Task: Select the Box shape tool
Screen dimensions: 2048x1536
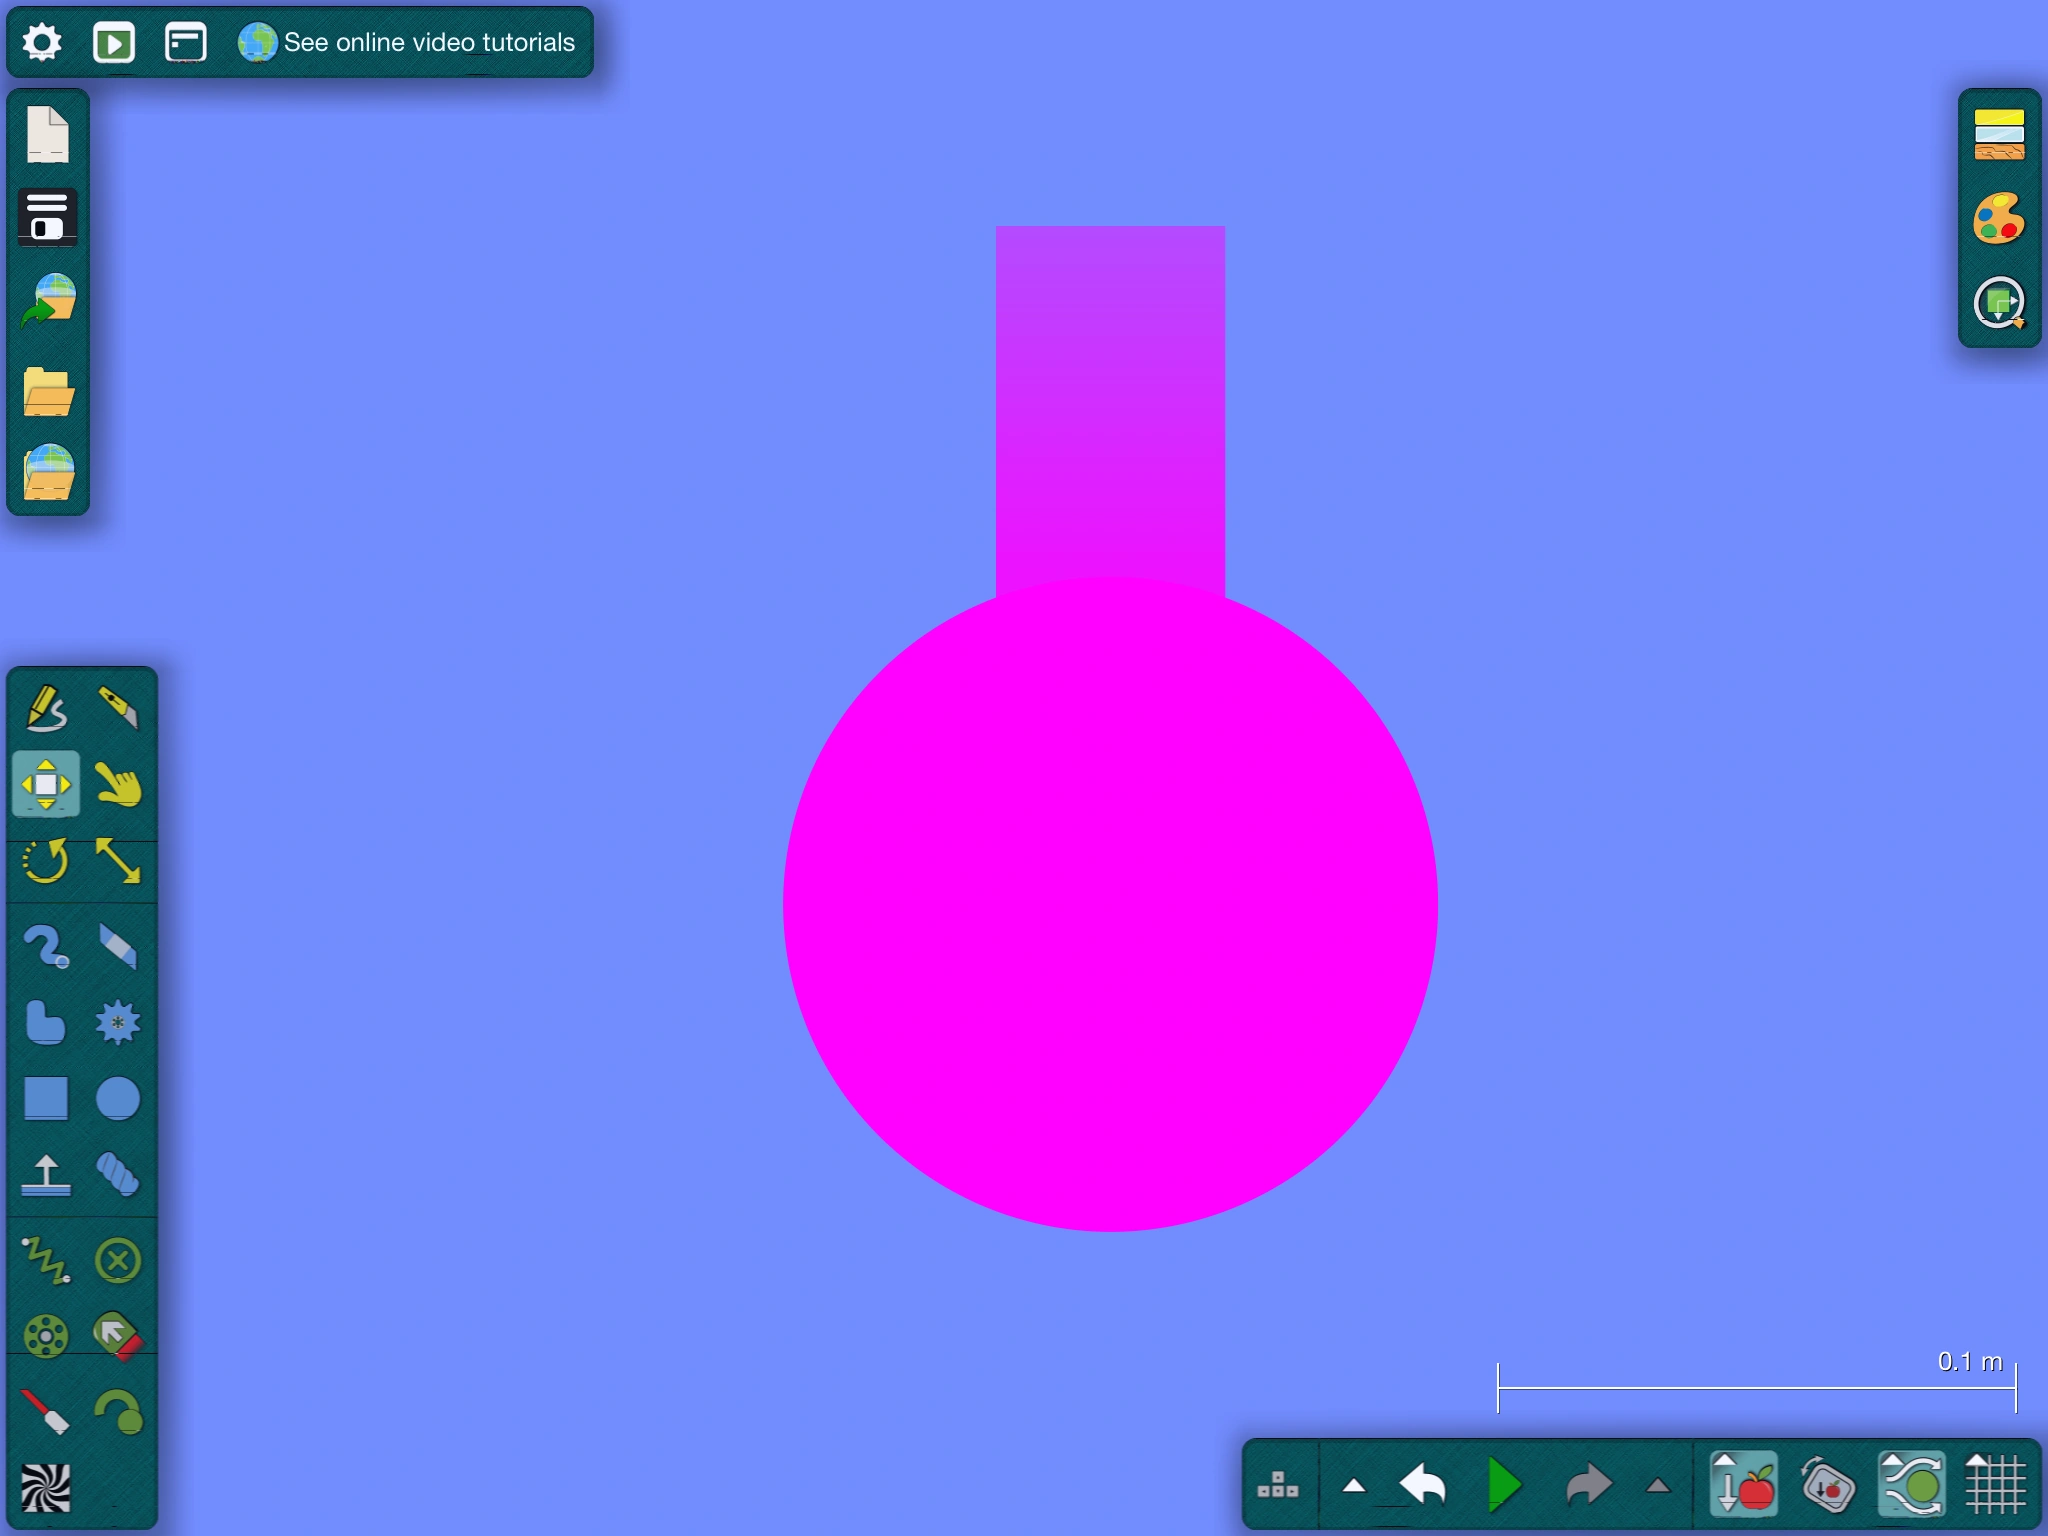Action: pyautogui.click(x=46, y=1098)
